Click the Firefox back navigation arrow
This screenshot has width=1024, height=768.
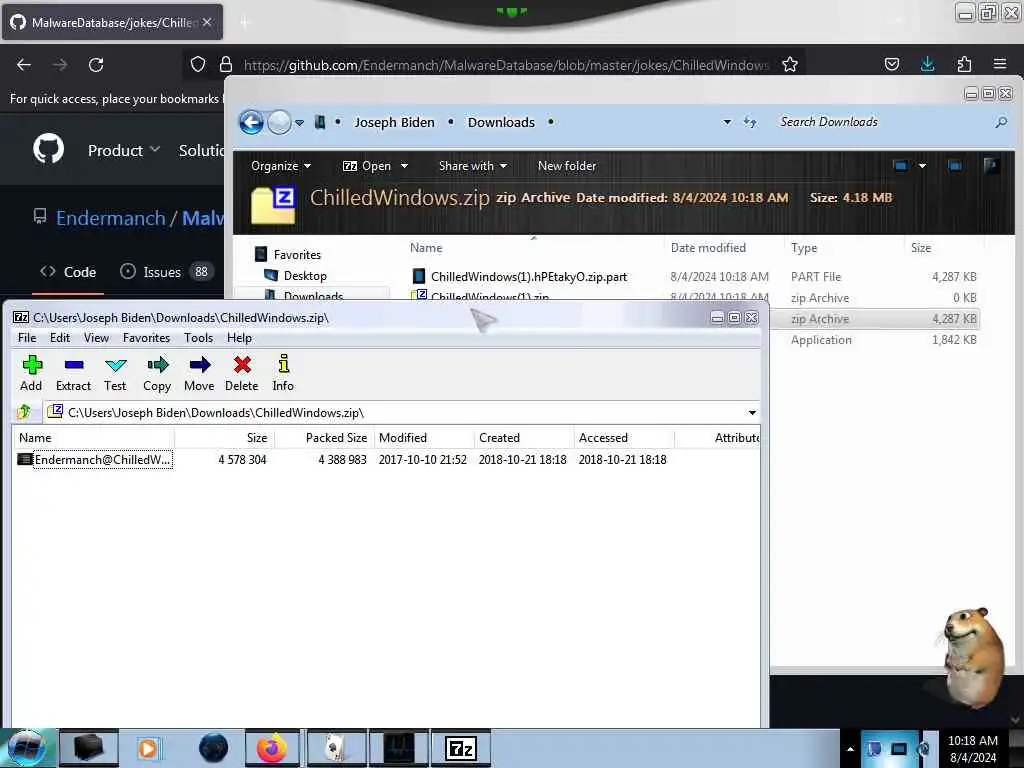[x=24, y=65]
